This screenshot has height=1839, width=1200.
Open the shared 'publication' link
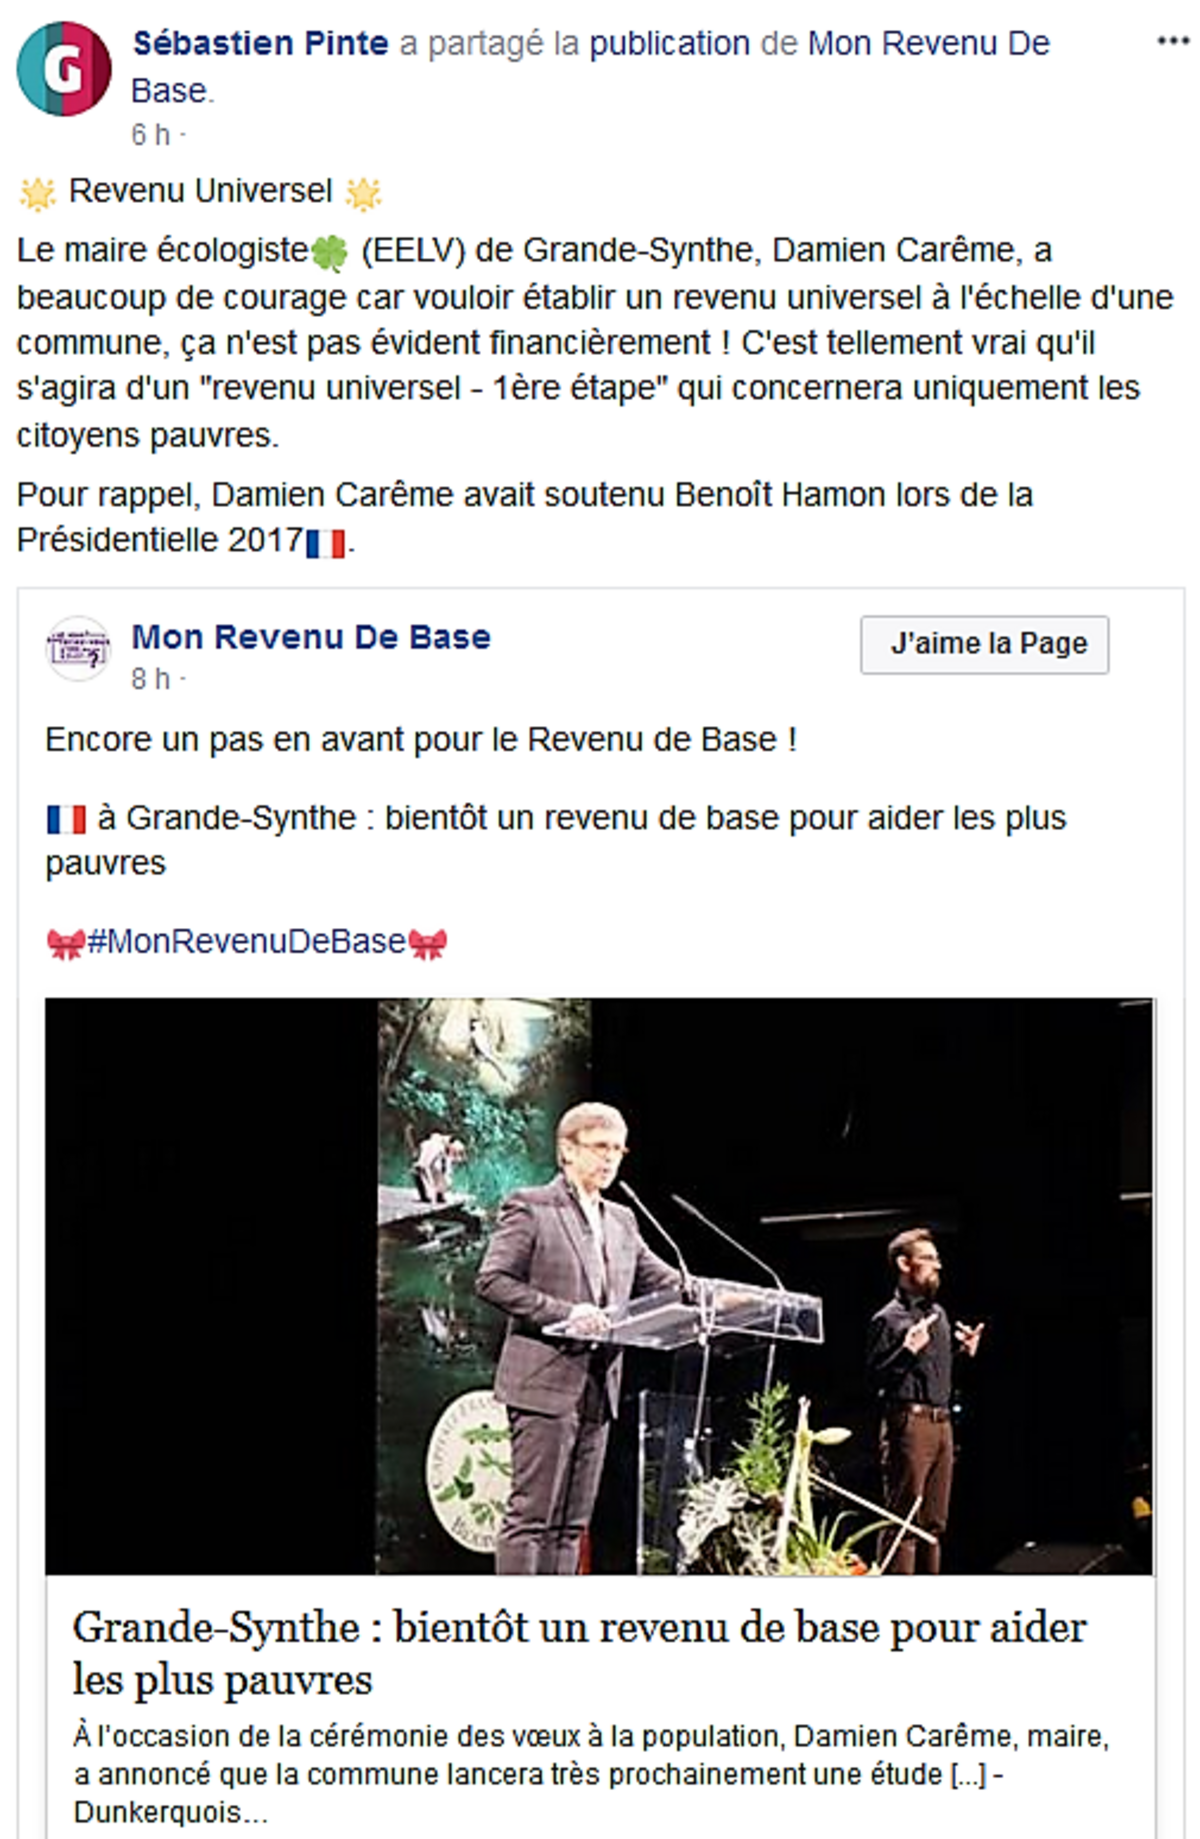(x=669, y=44)
